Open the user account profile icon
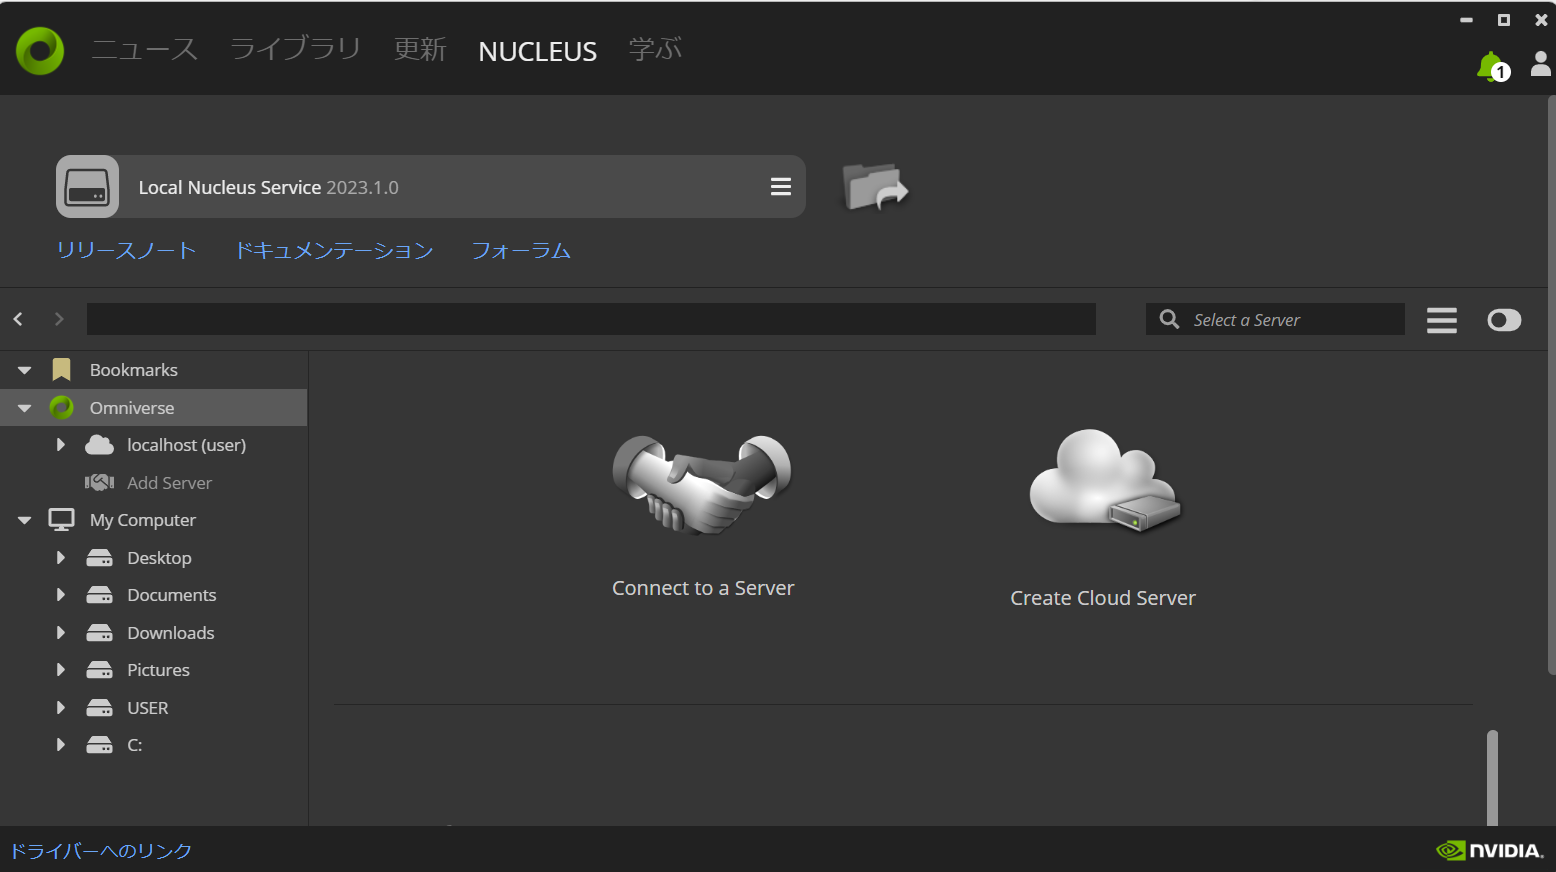The height and width of the screenshot is (872, 1556). click(x=1541, y=64)
